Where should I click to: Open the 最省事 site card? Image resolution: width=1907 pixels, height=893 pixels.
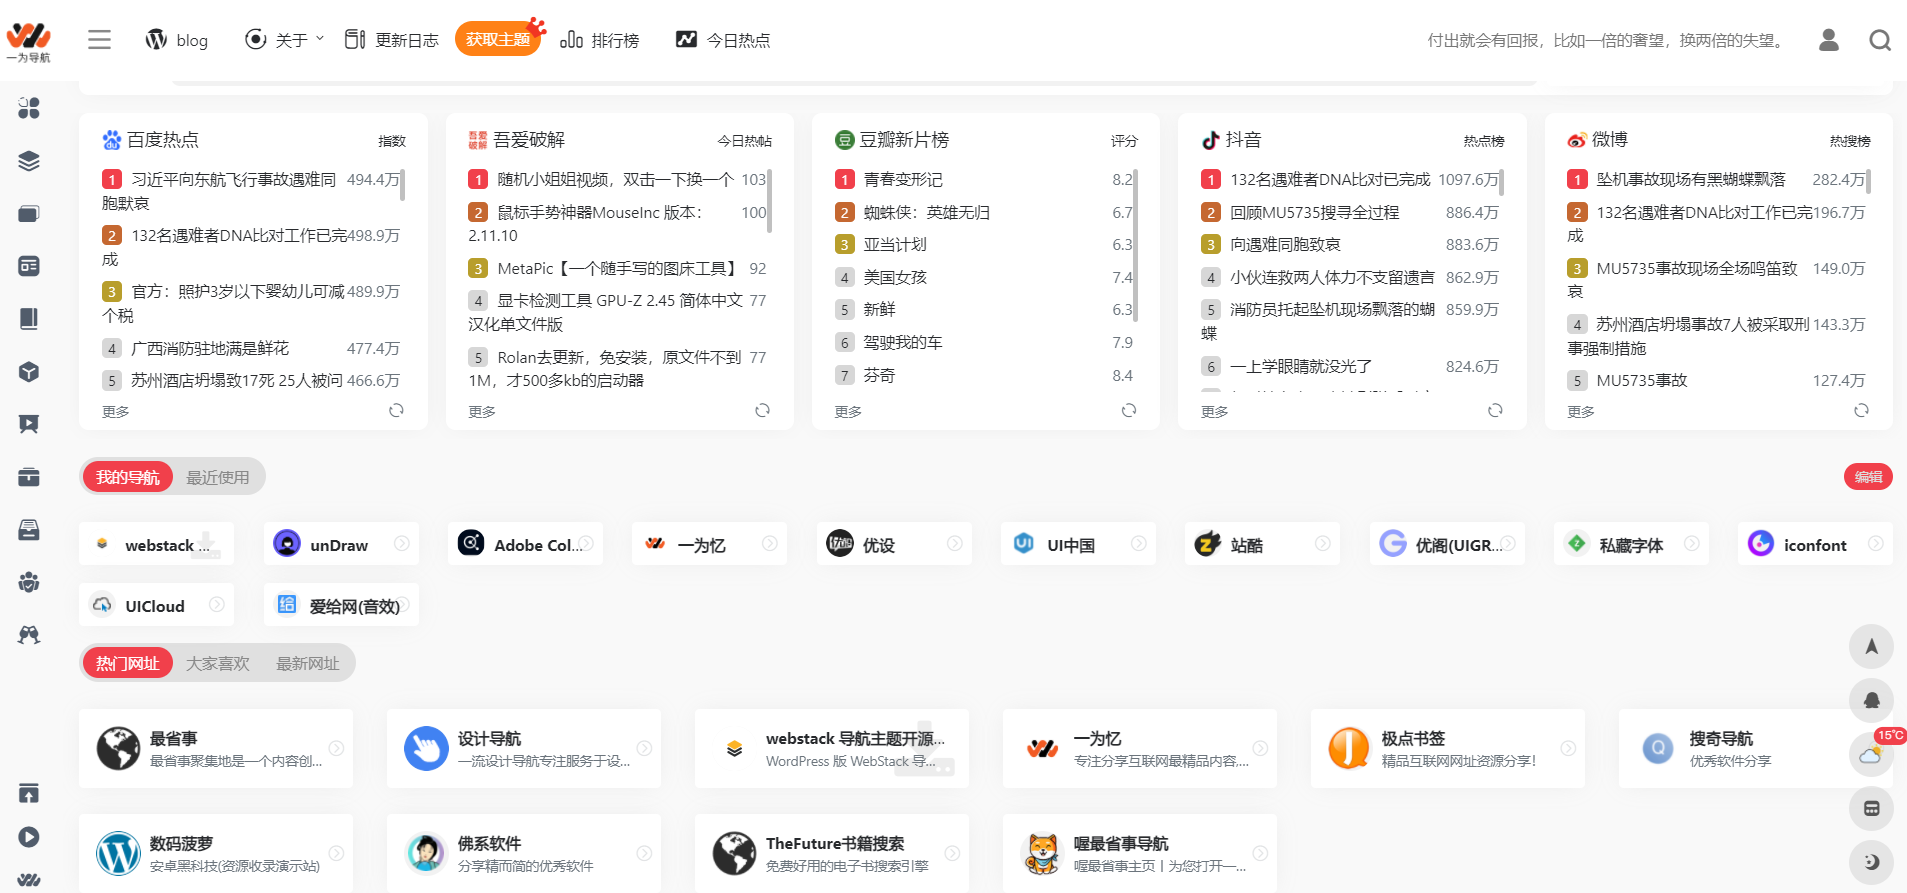coord(216,748)
